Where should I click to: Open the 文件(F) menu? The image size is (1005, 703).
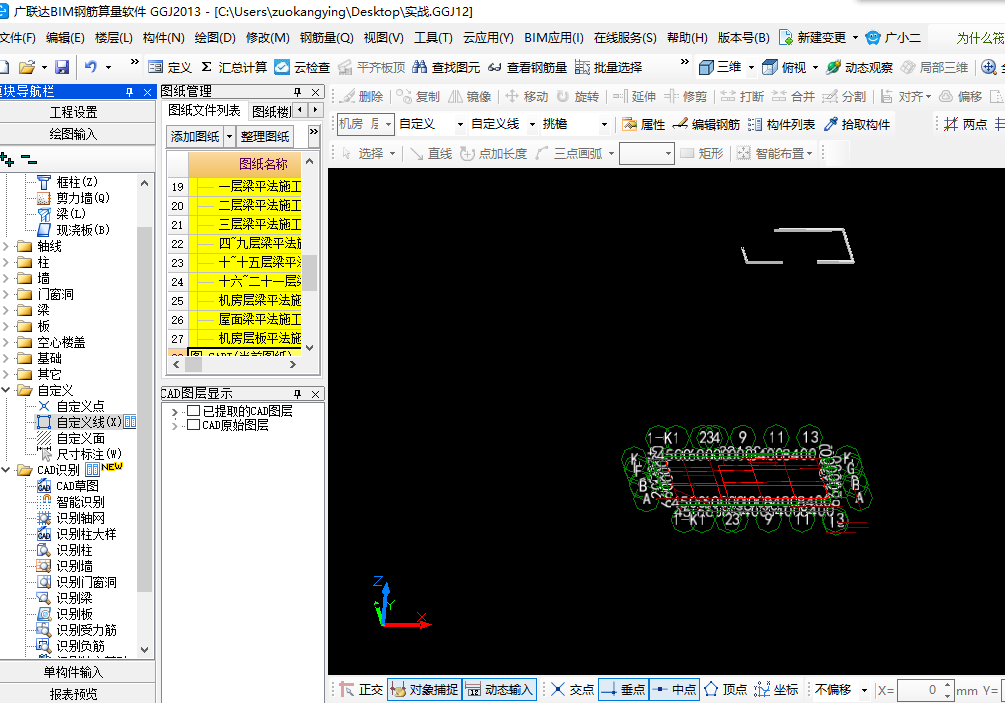(18, 38)
